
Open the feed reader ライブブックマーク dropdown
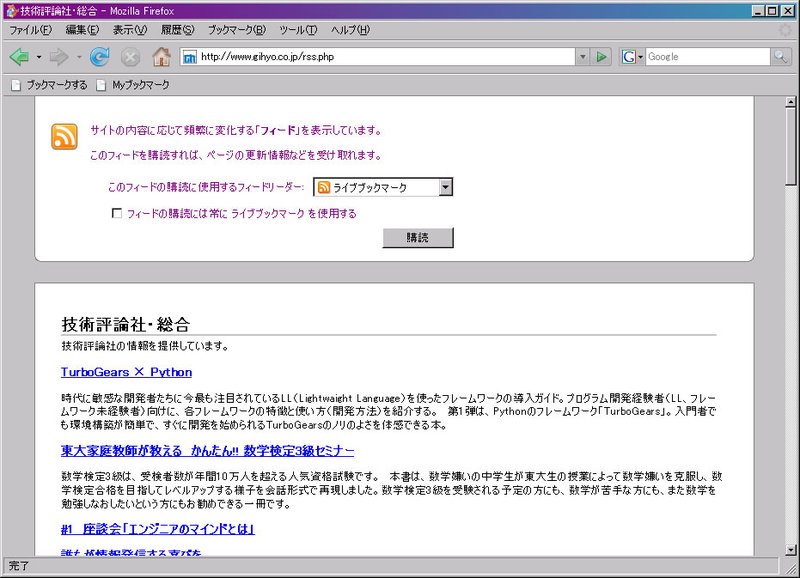[445, 187]
